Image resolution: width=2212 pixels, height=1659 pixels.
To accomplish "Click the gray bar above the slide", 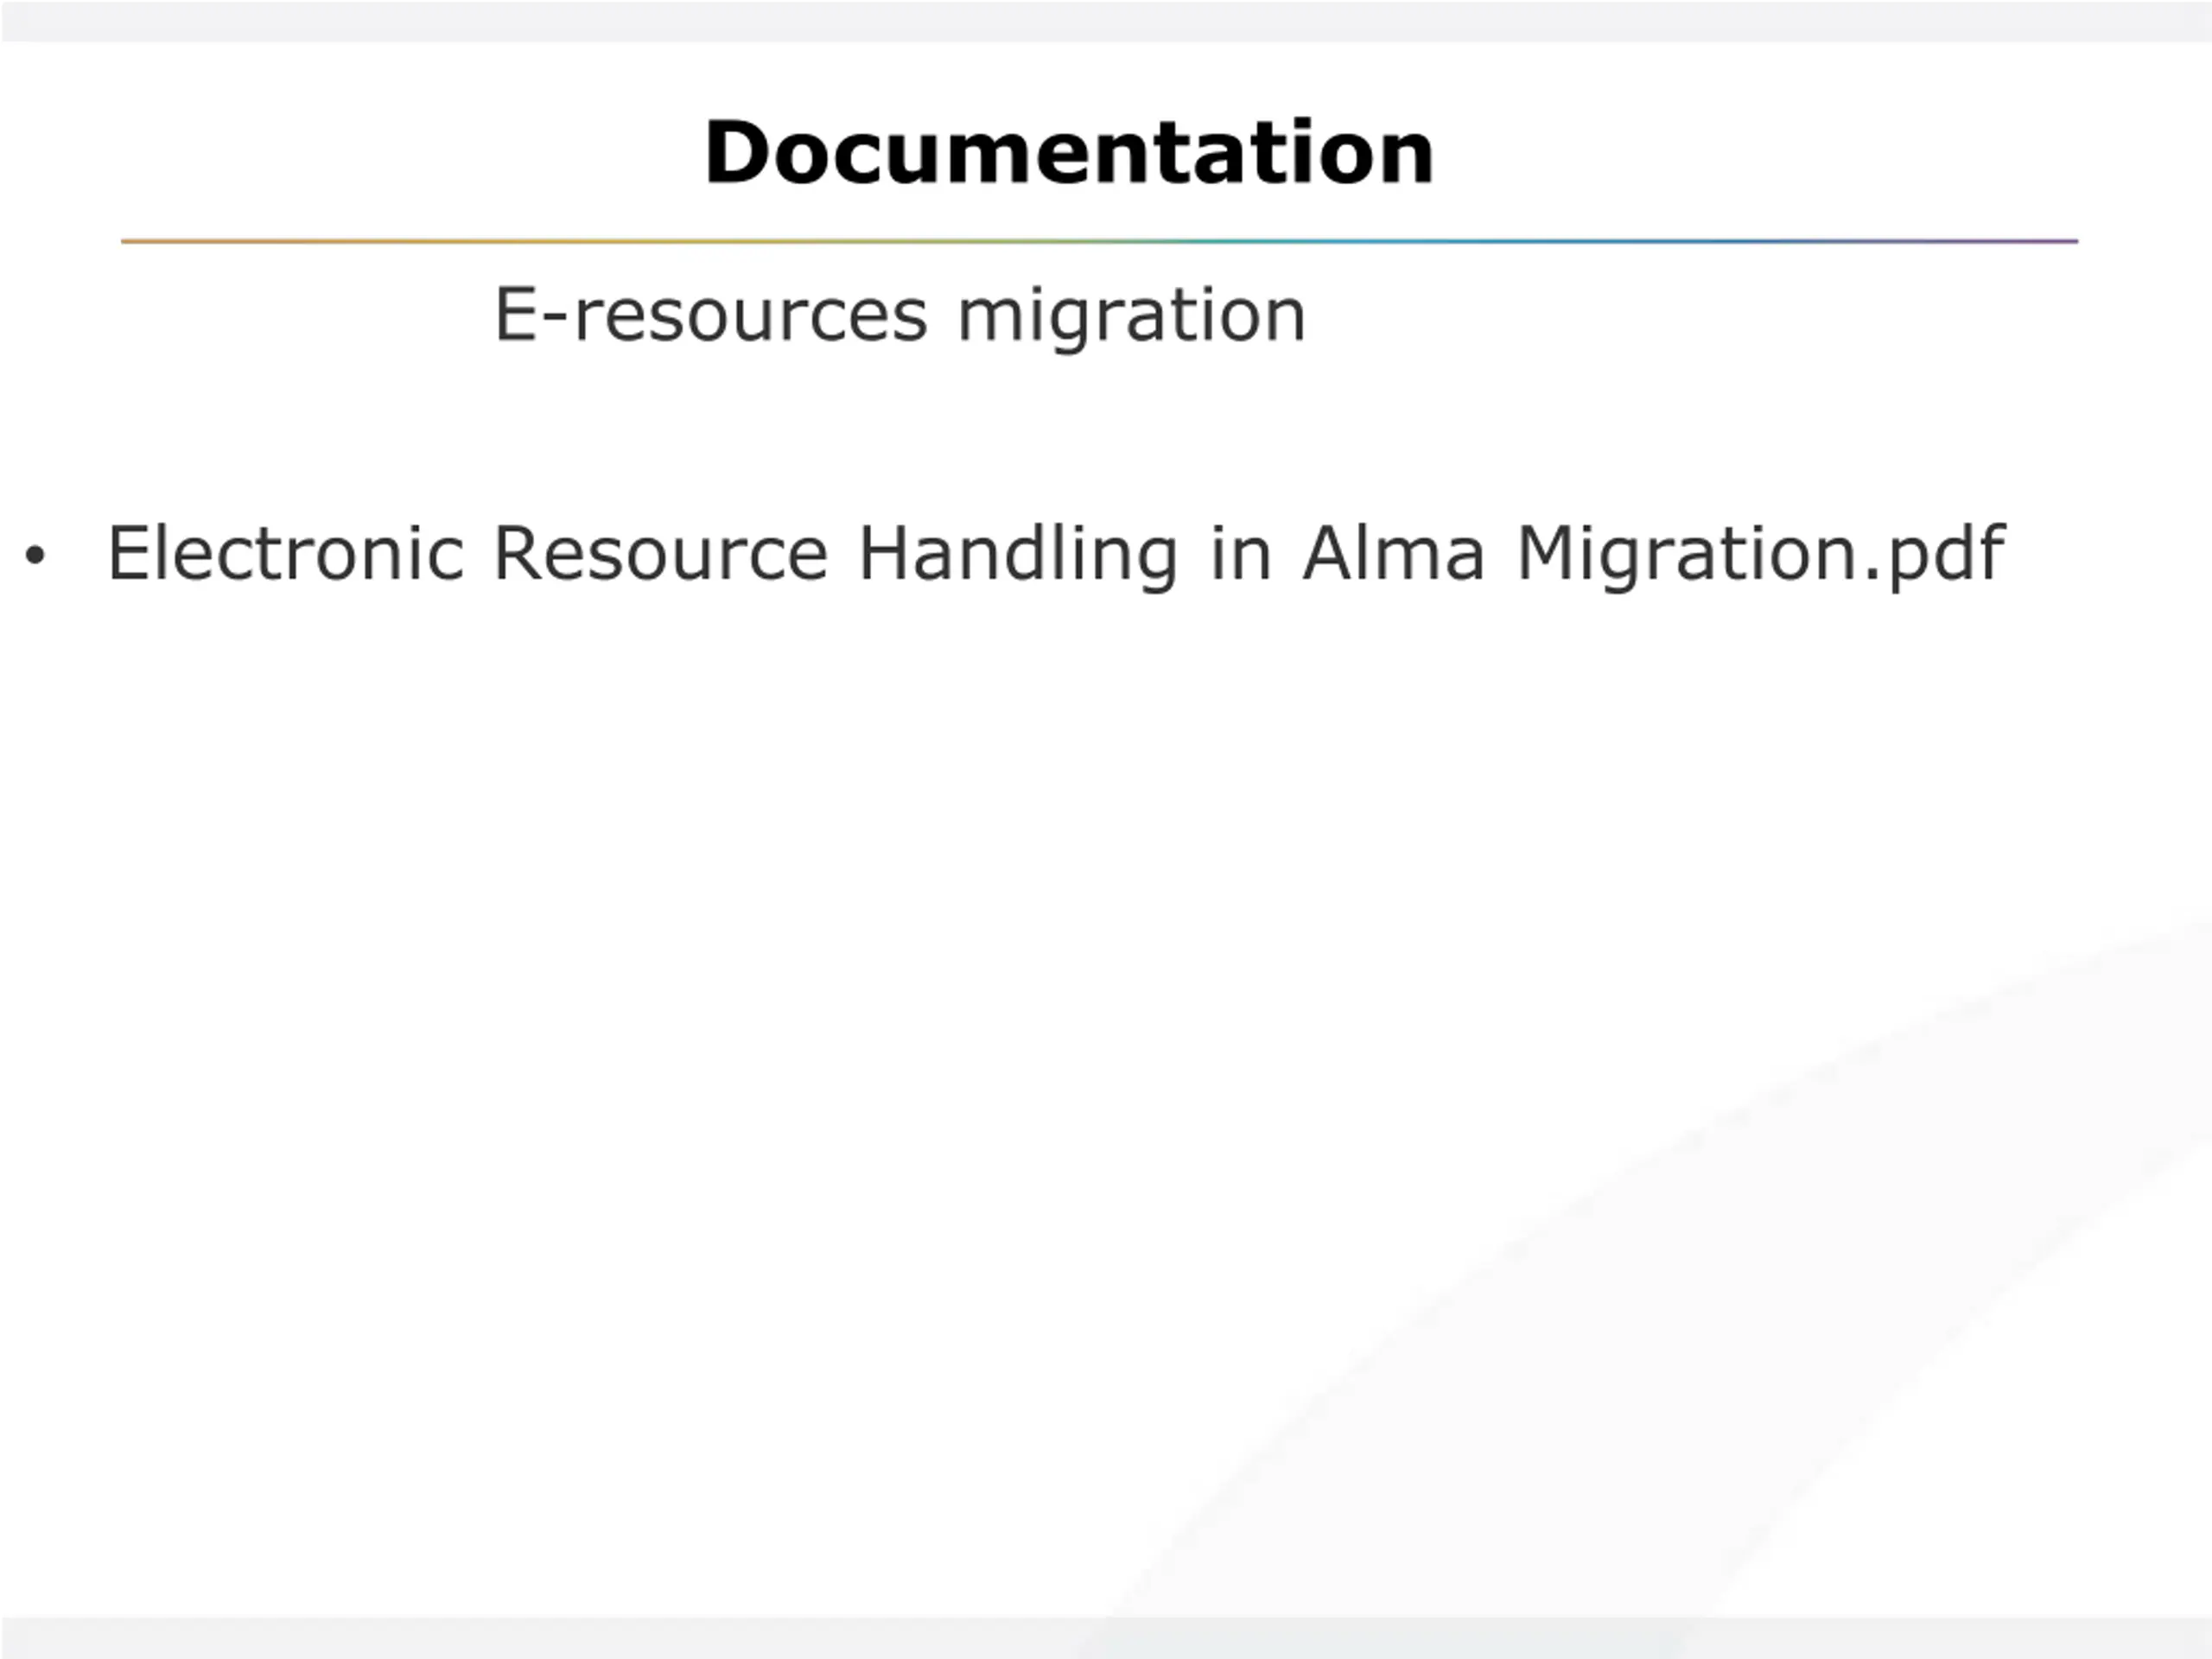I will coord(1106,21).
